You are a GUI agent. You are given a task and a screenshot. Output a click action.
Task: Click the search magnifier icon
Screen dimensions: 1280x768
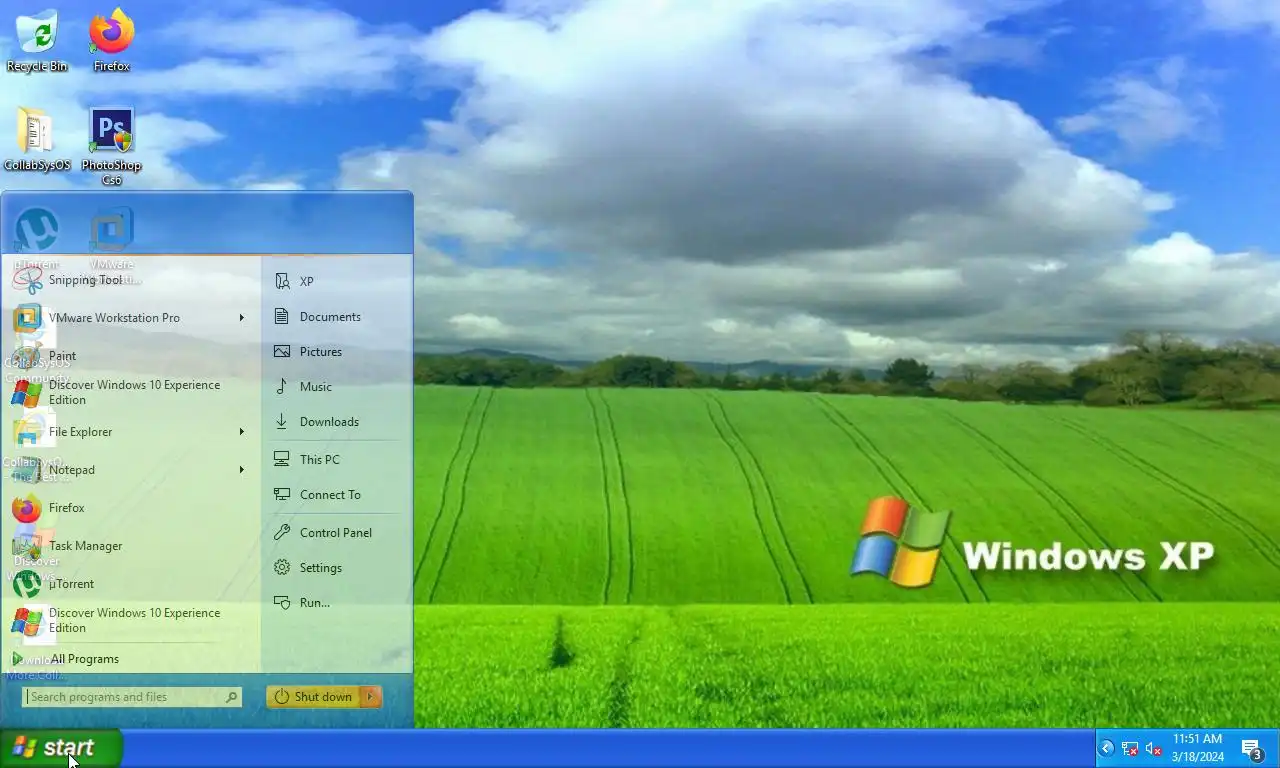pyautogui.click(x=232, y=697)
